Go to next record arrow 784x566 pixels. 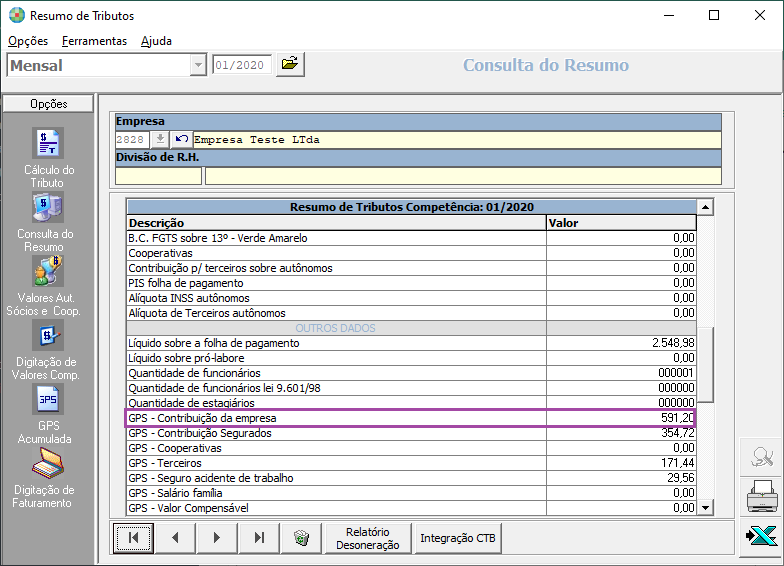(218, 538)
